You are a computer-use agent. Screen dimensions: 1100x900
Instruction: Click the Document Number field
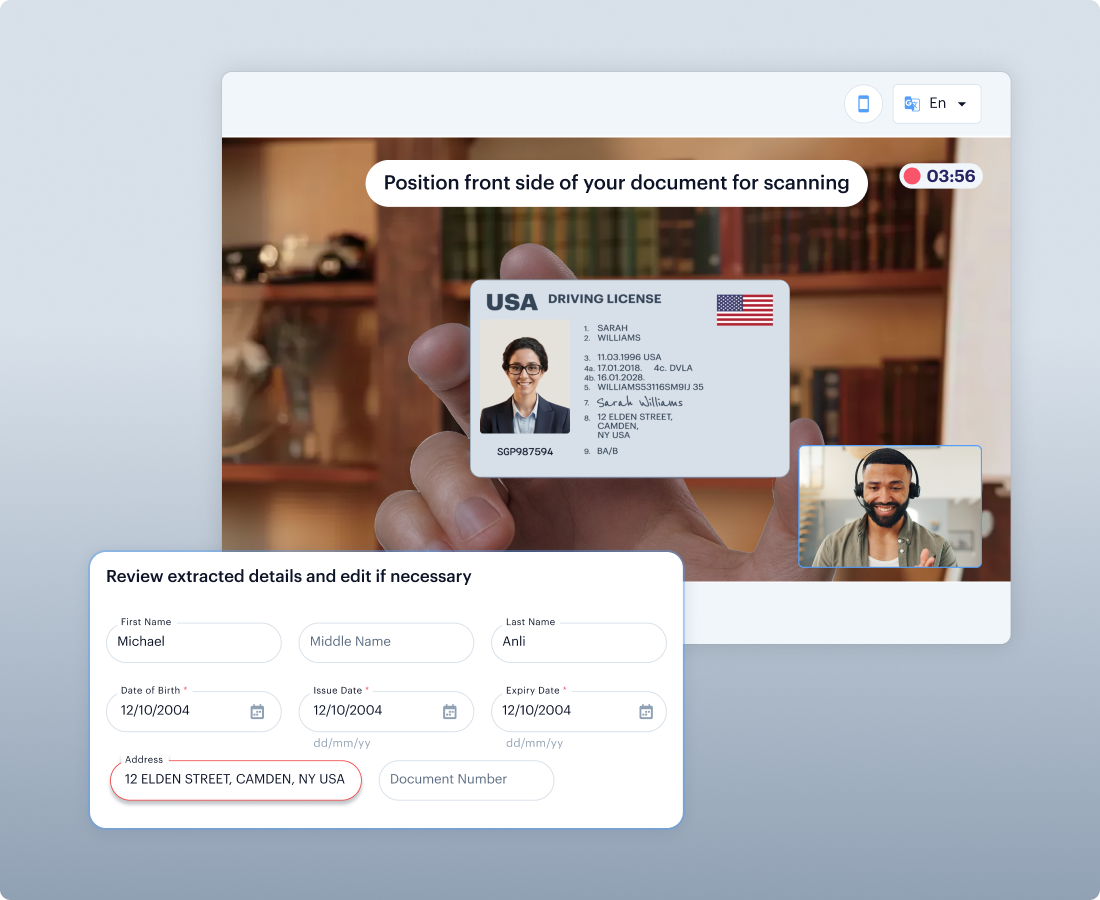pos(466,780)
